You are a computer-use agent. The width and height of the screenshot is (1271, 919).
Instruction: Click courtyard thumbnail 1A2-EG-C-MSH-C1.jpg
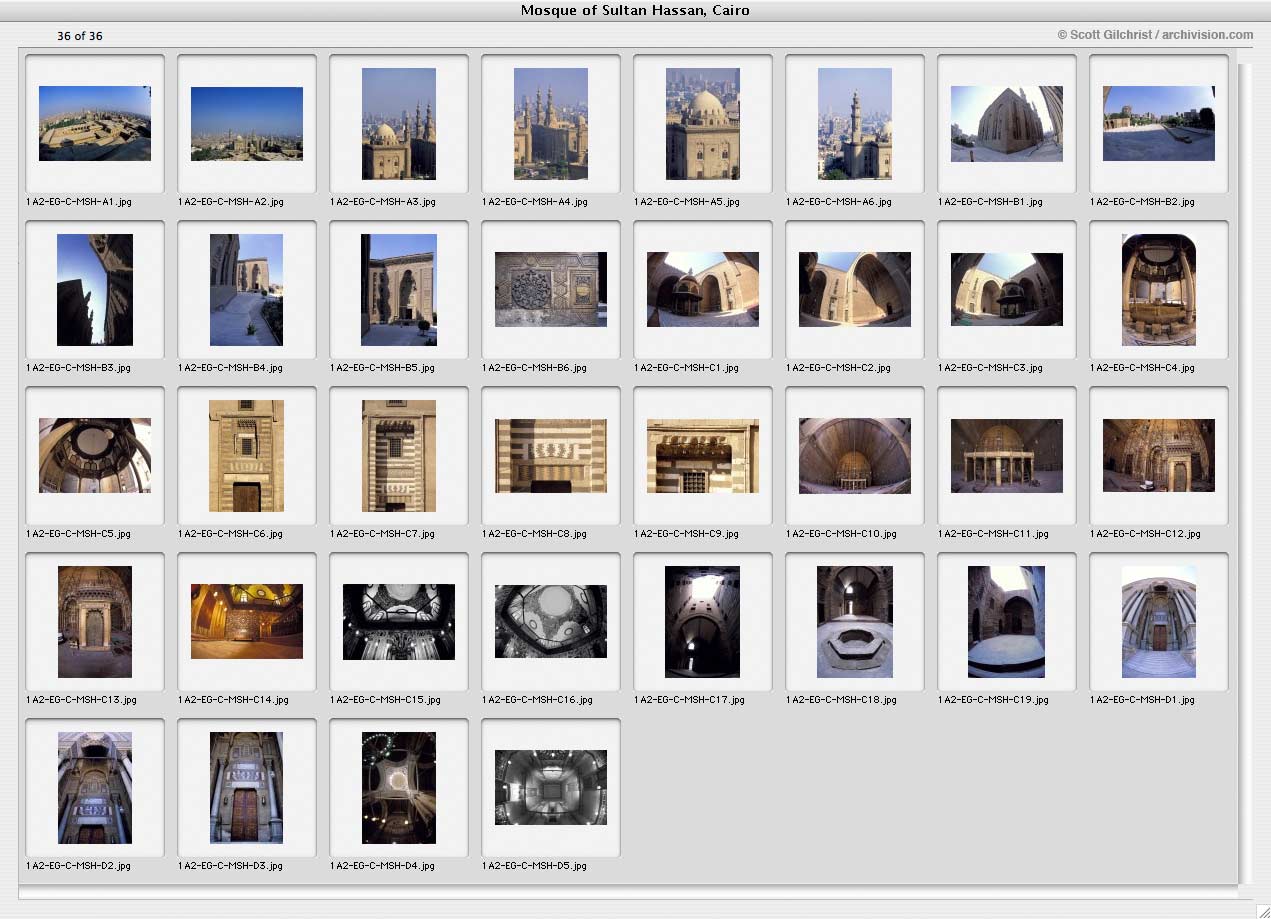coord(703,290)
